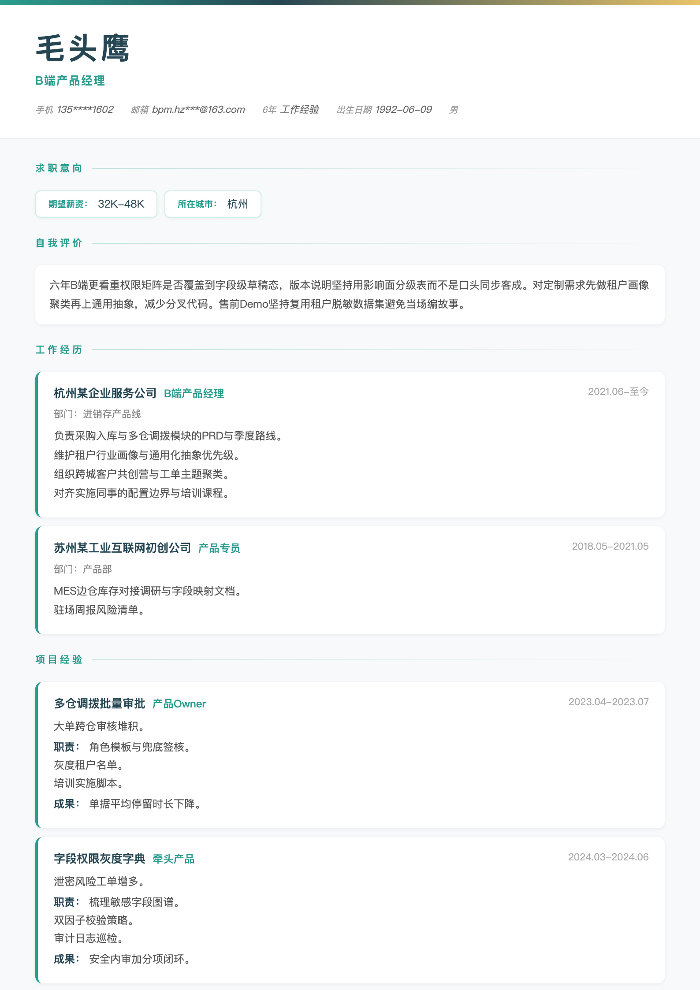Click the date range 2021.06-至今
700x990 pixels.
pyautogui.click(x=618, y=391)
